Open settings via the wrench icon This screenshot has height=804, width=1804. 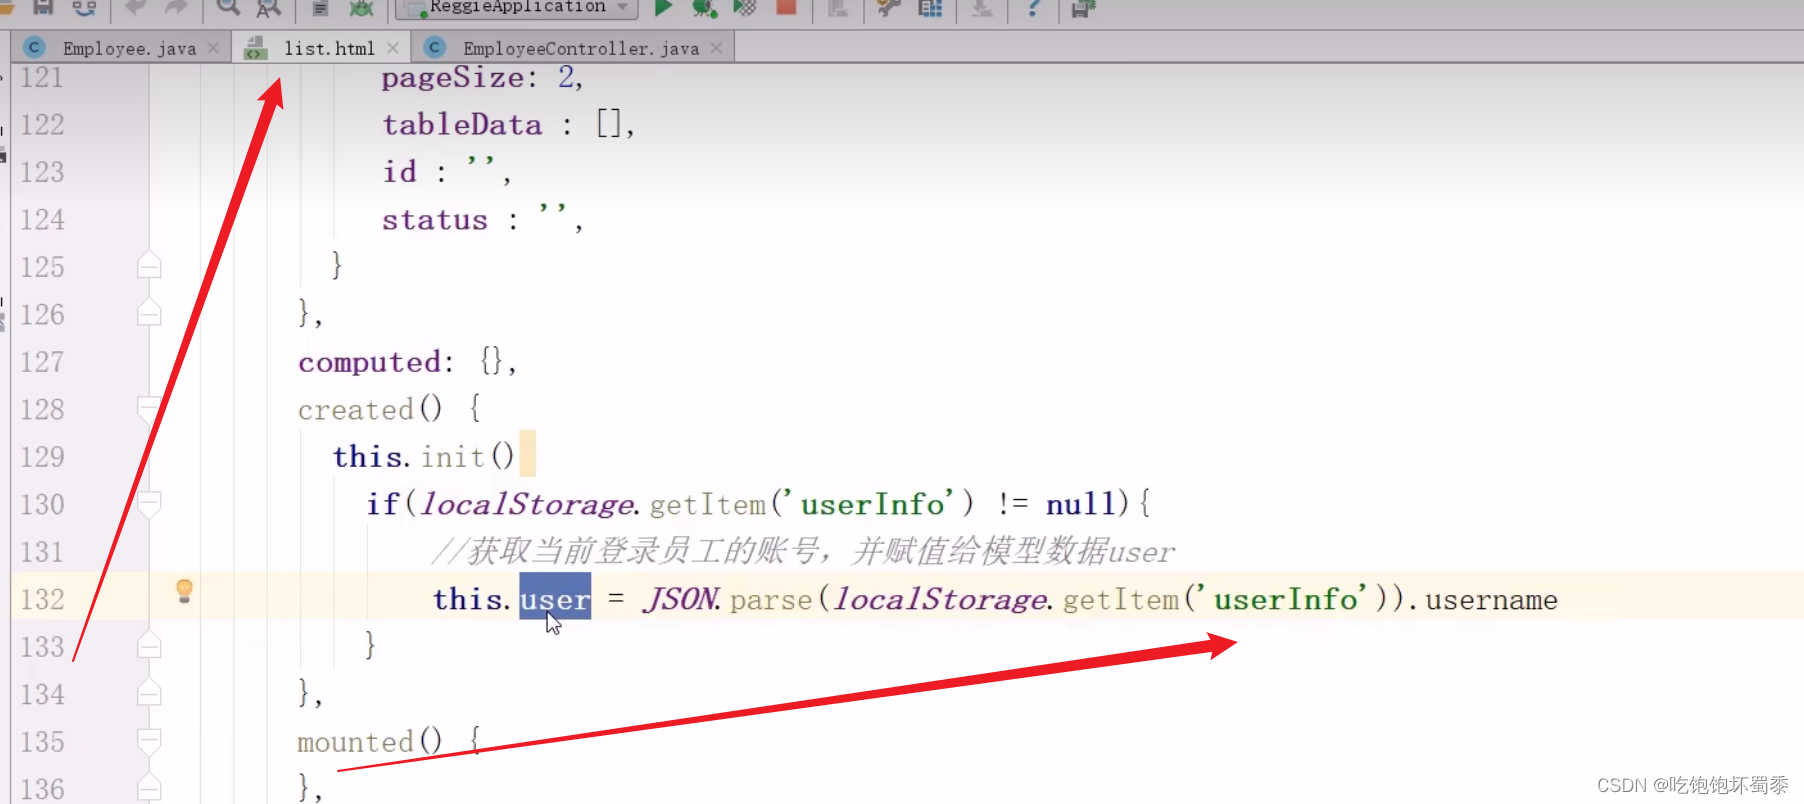point(888,7)
